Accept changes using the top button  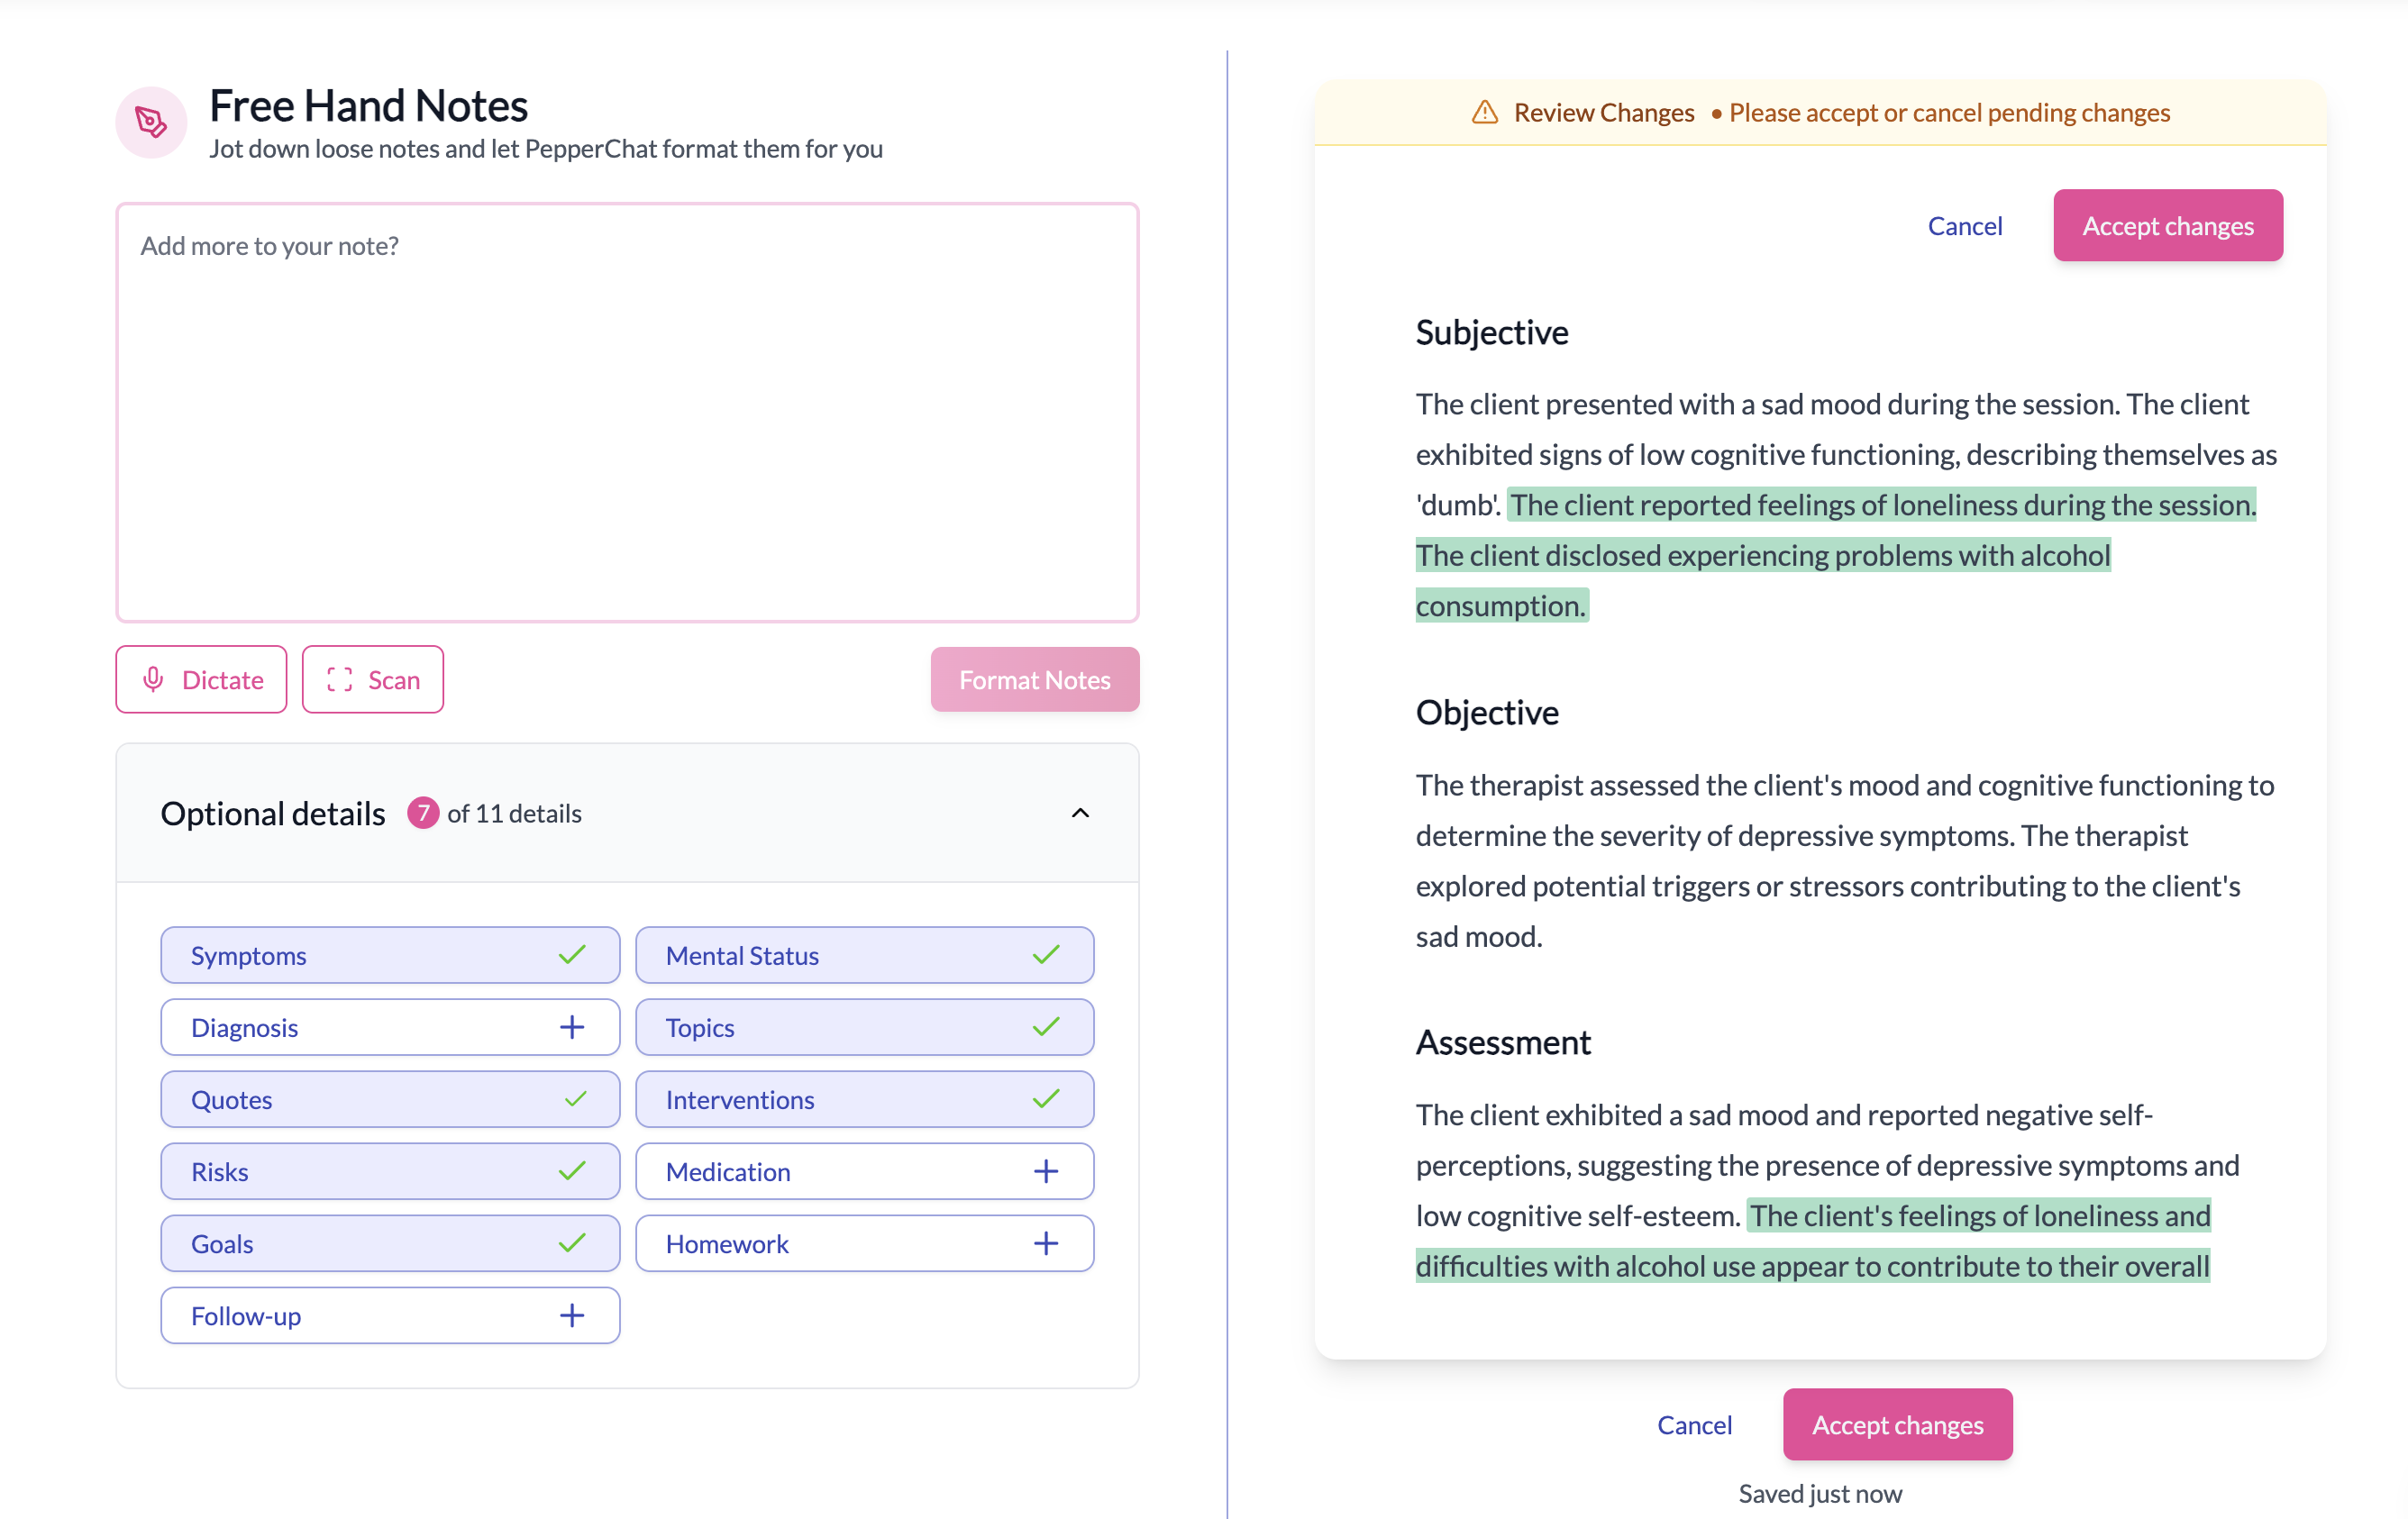tap(2167, 225)
